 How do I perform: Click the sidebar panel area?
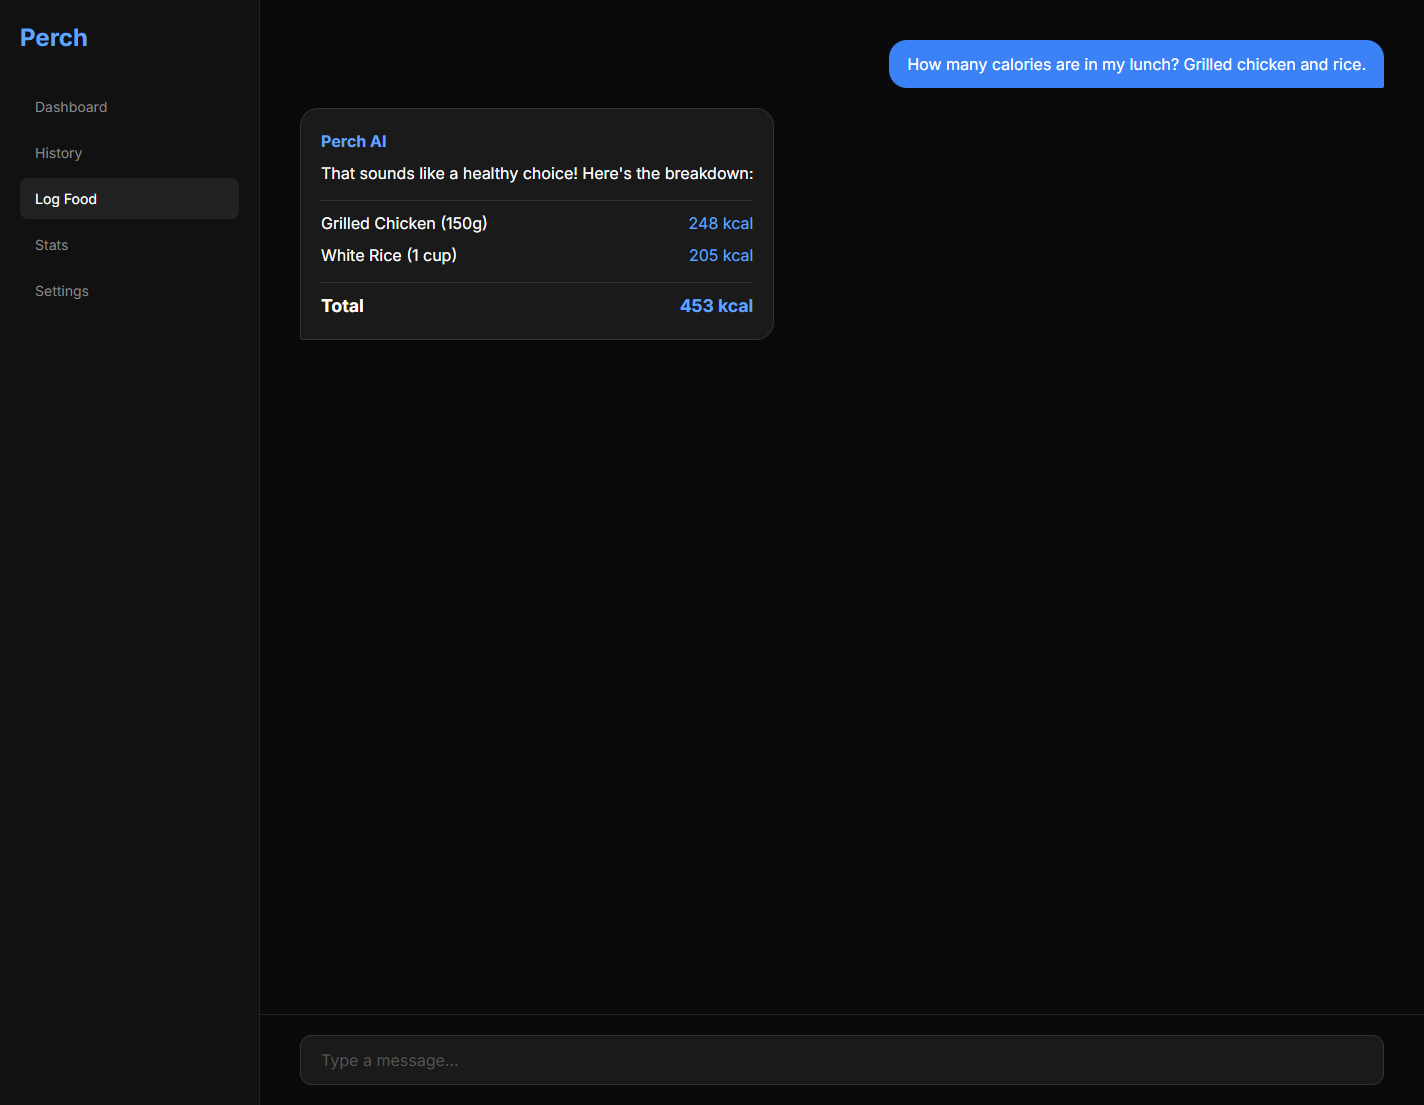(x=129, y=600)
